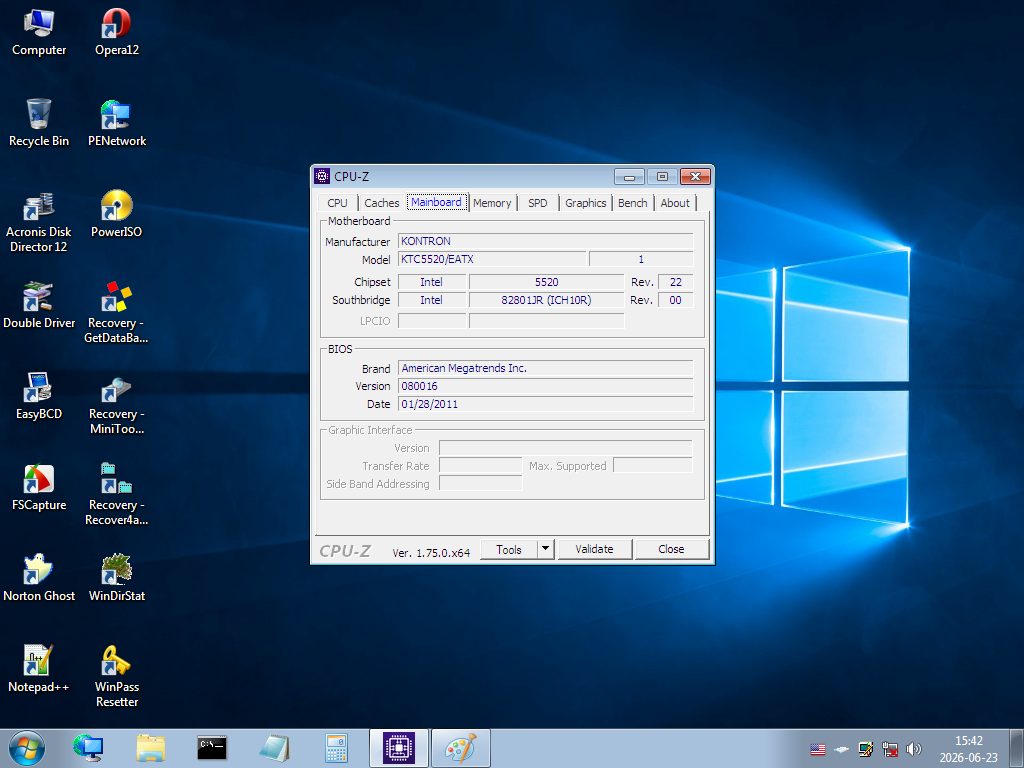
Task: Open the file explorer folder taskbar icon
Action: [x=150, y=748]
